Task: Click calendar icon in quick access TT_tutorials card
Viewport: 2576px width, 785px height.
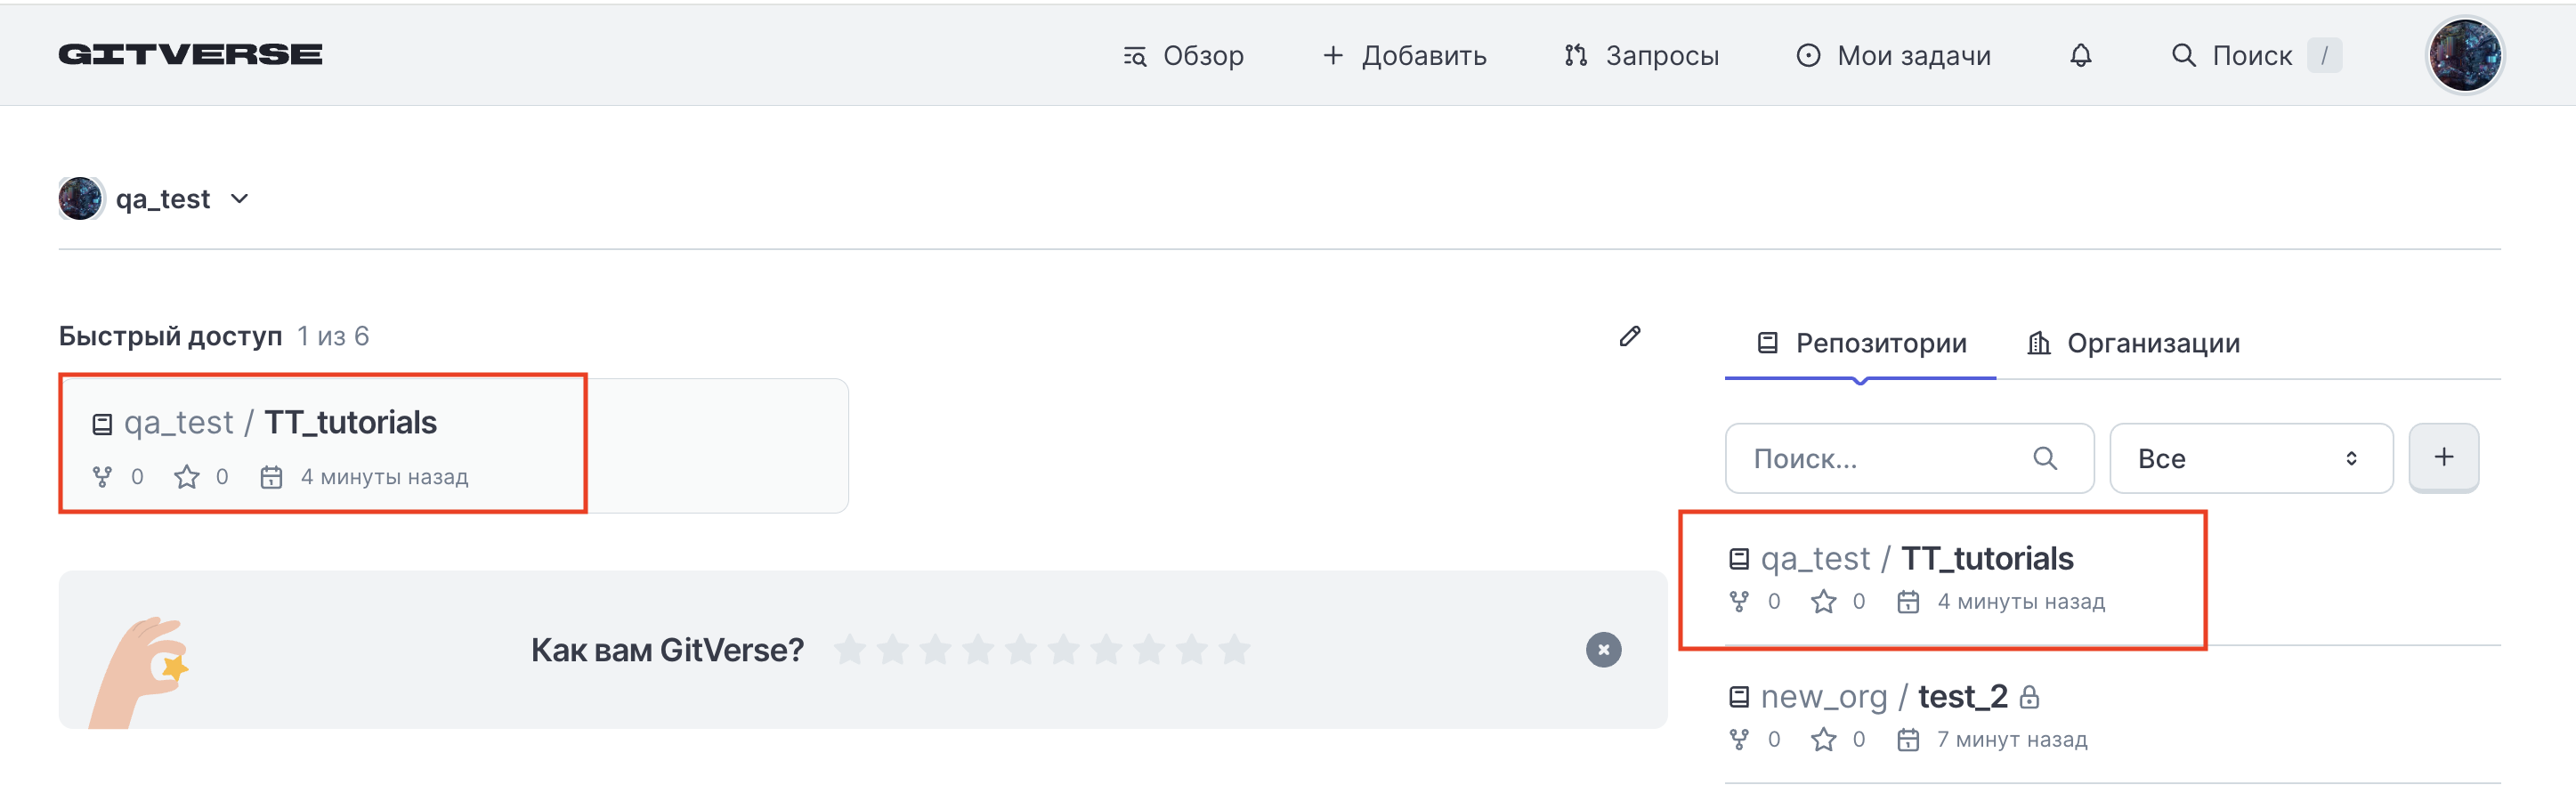Action: tap(271, 477)
